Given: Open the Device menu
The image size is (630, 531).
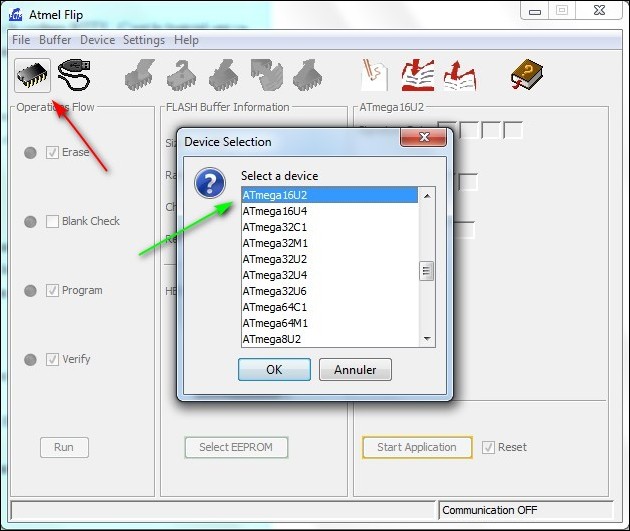Looking at the screenshot, I should point(98,40).
